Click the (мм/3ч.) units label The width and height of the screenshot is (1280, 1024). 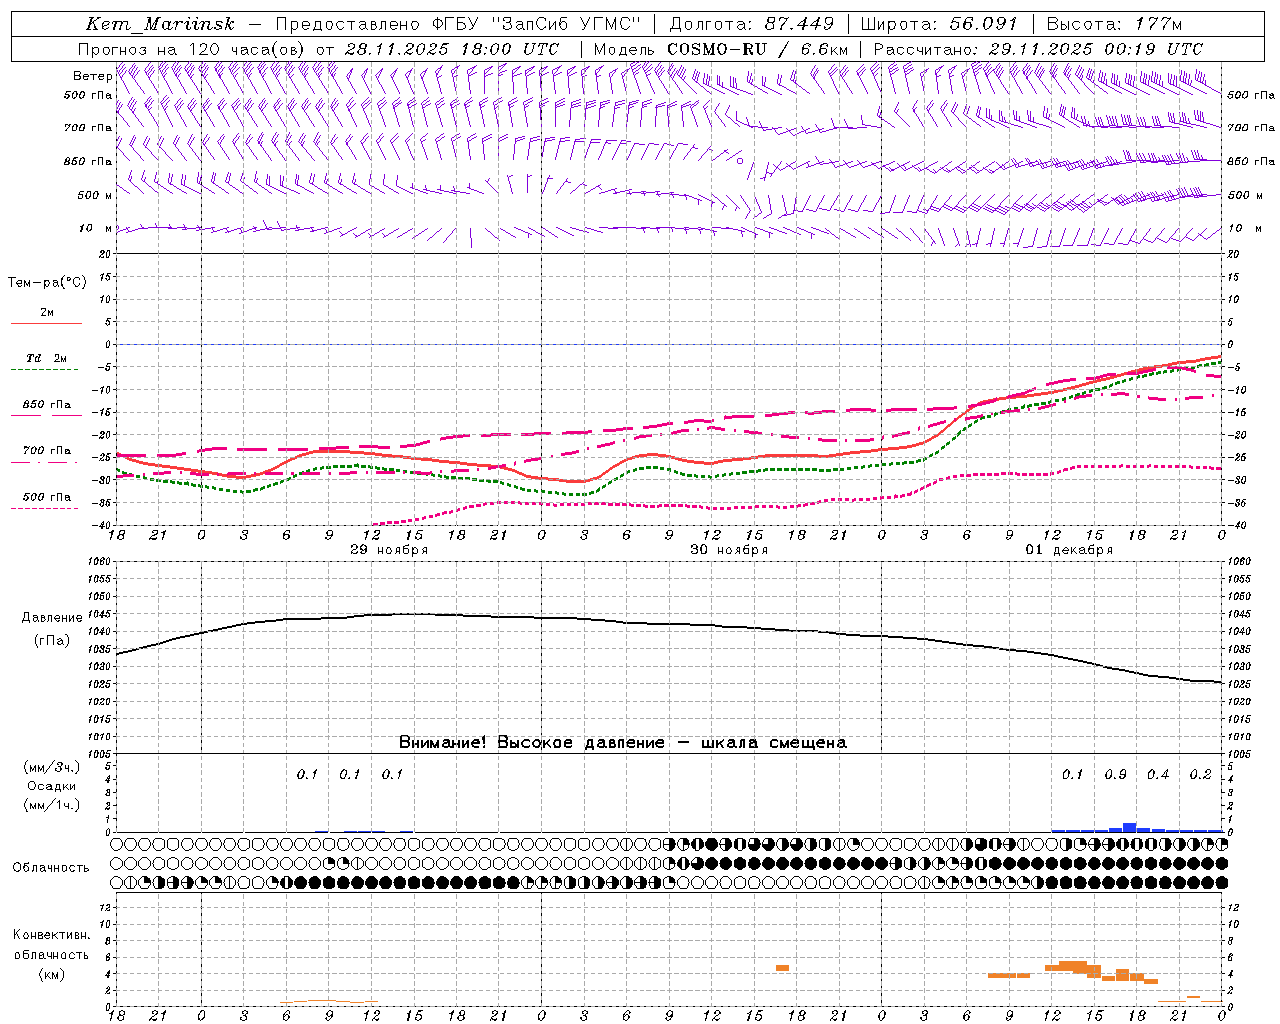52,767
